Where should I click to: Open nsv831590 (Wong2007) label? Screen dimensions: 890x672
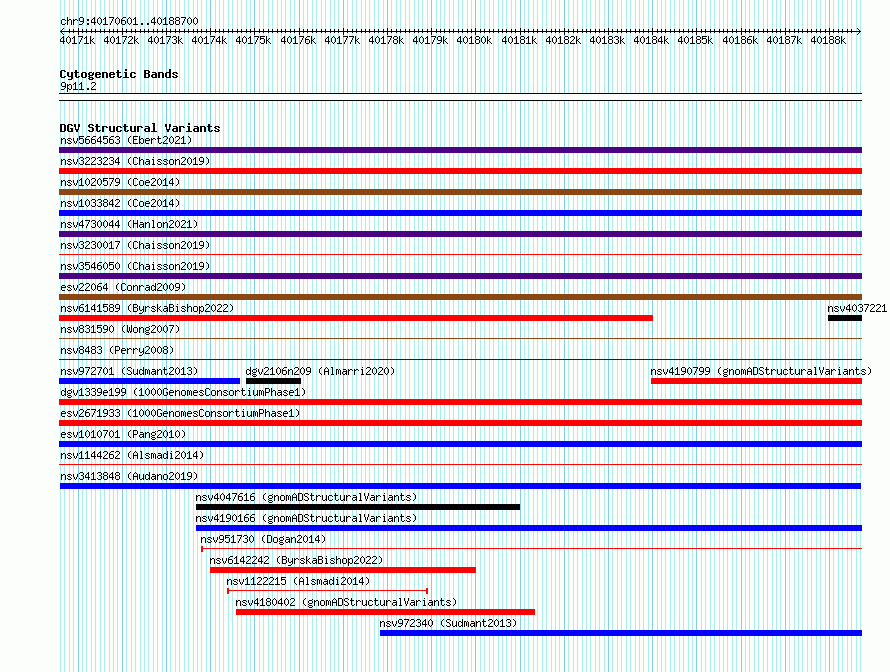[120, 329]
